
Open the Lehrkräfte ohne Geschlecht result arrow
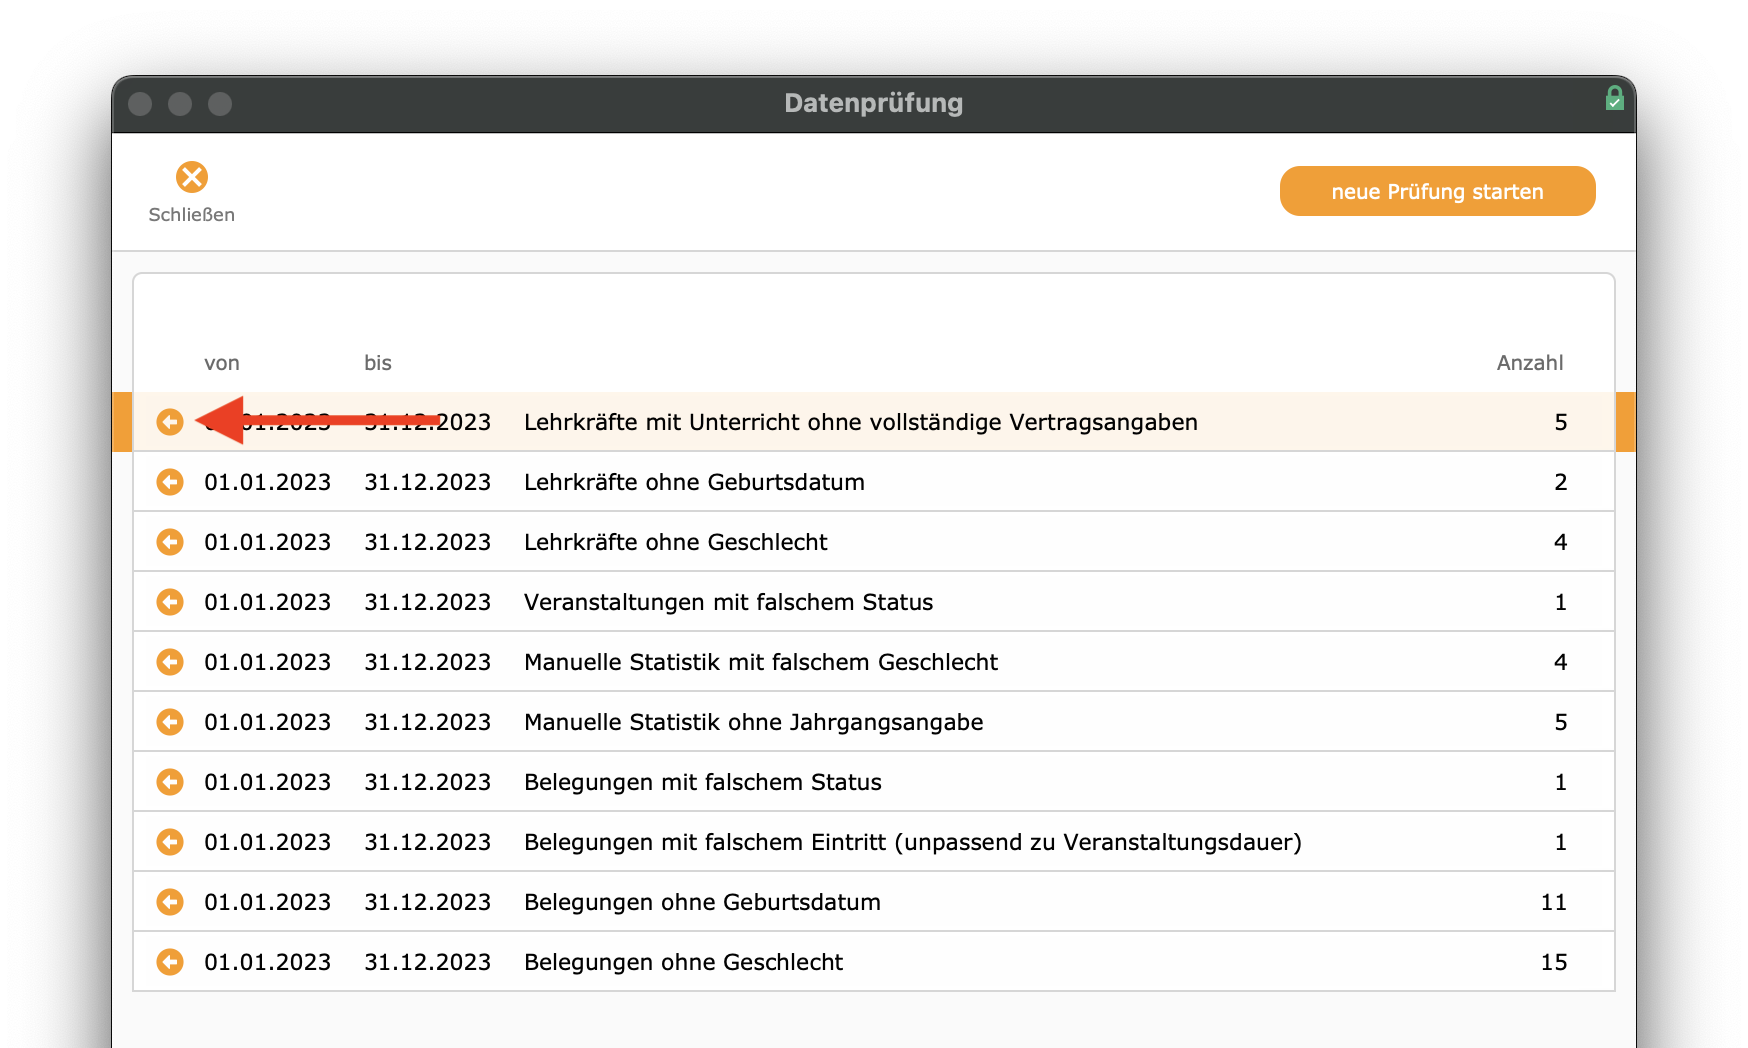pos(170,542)
